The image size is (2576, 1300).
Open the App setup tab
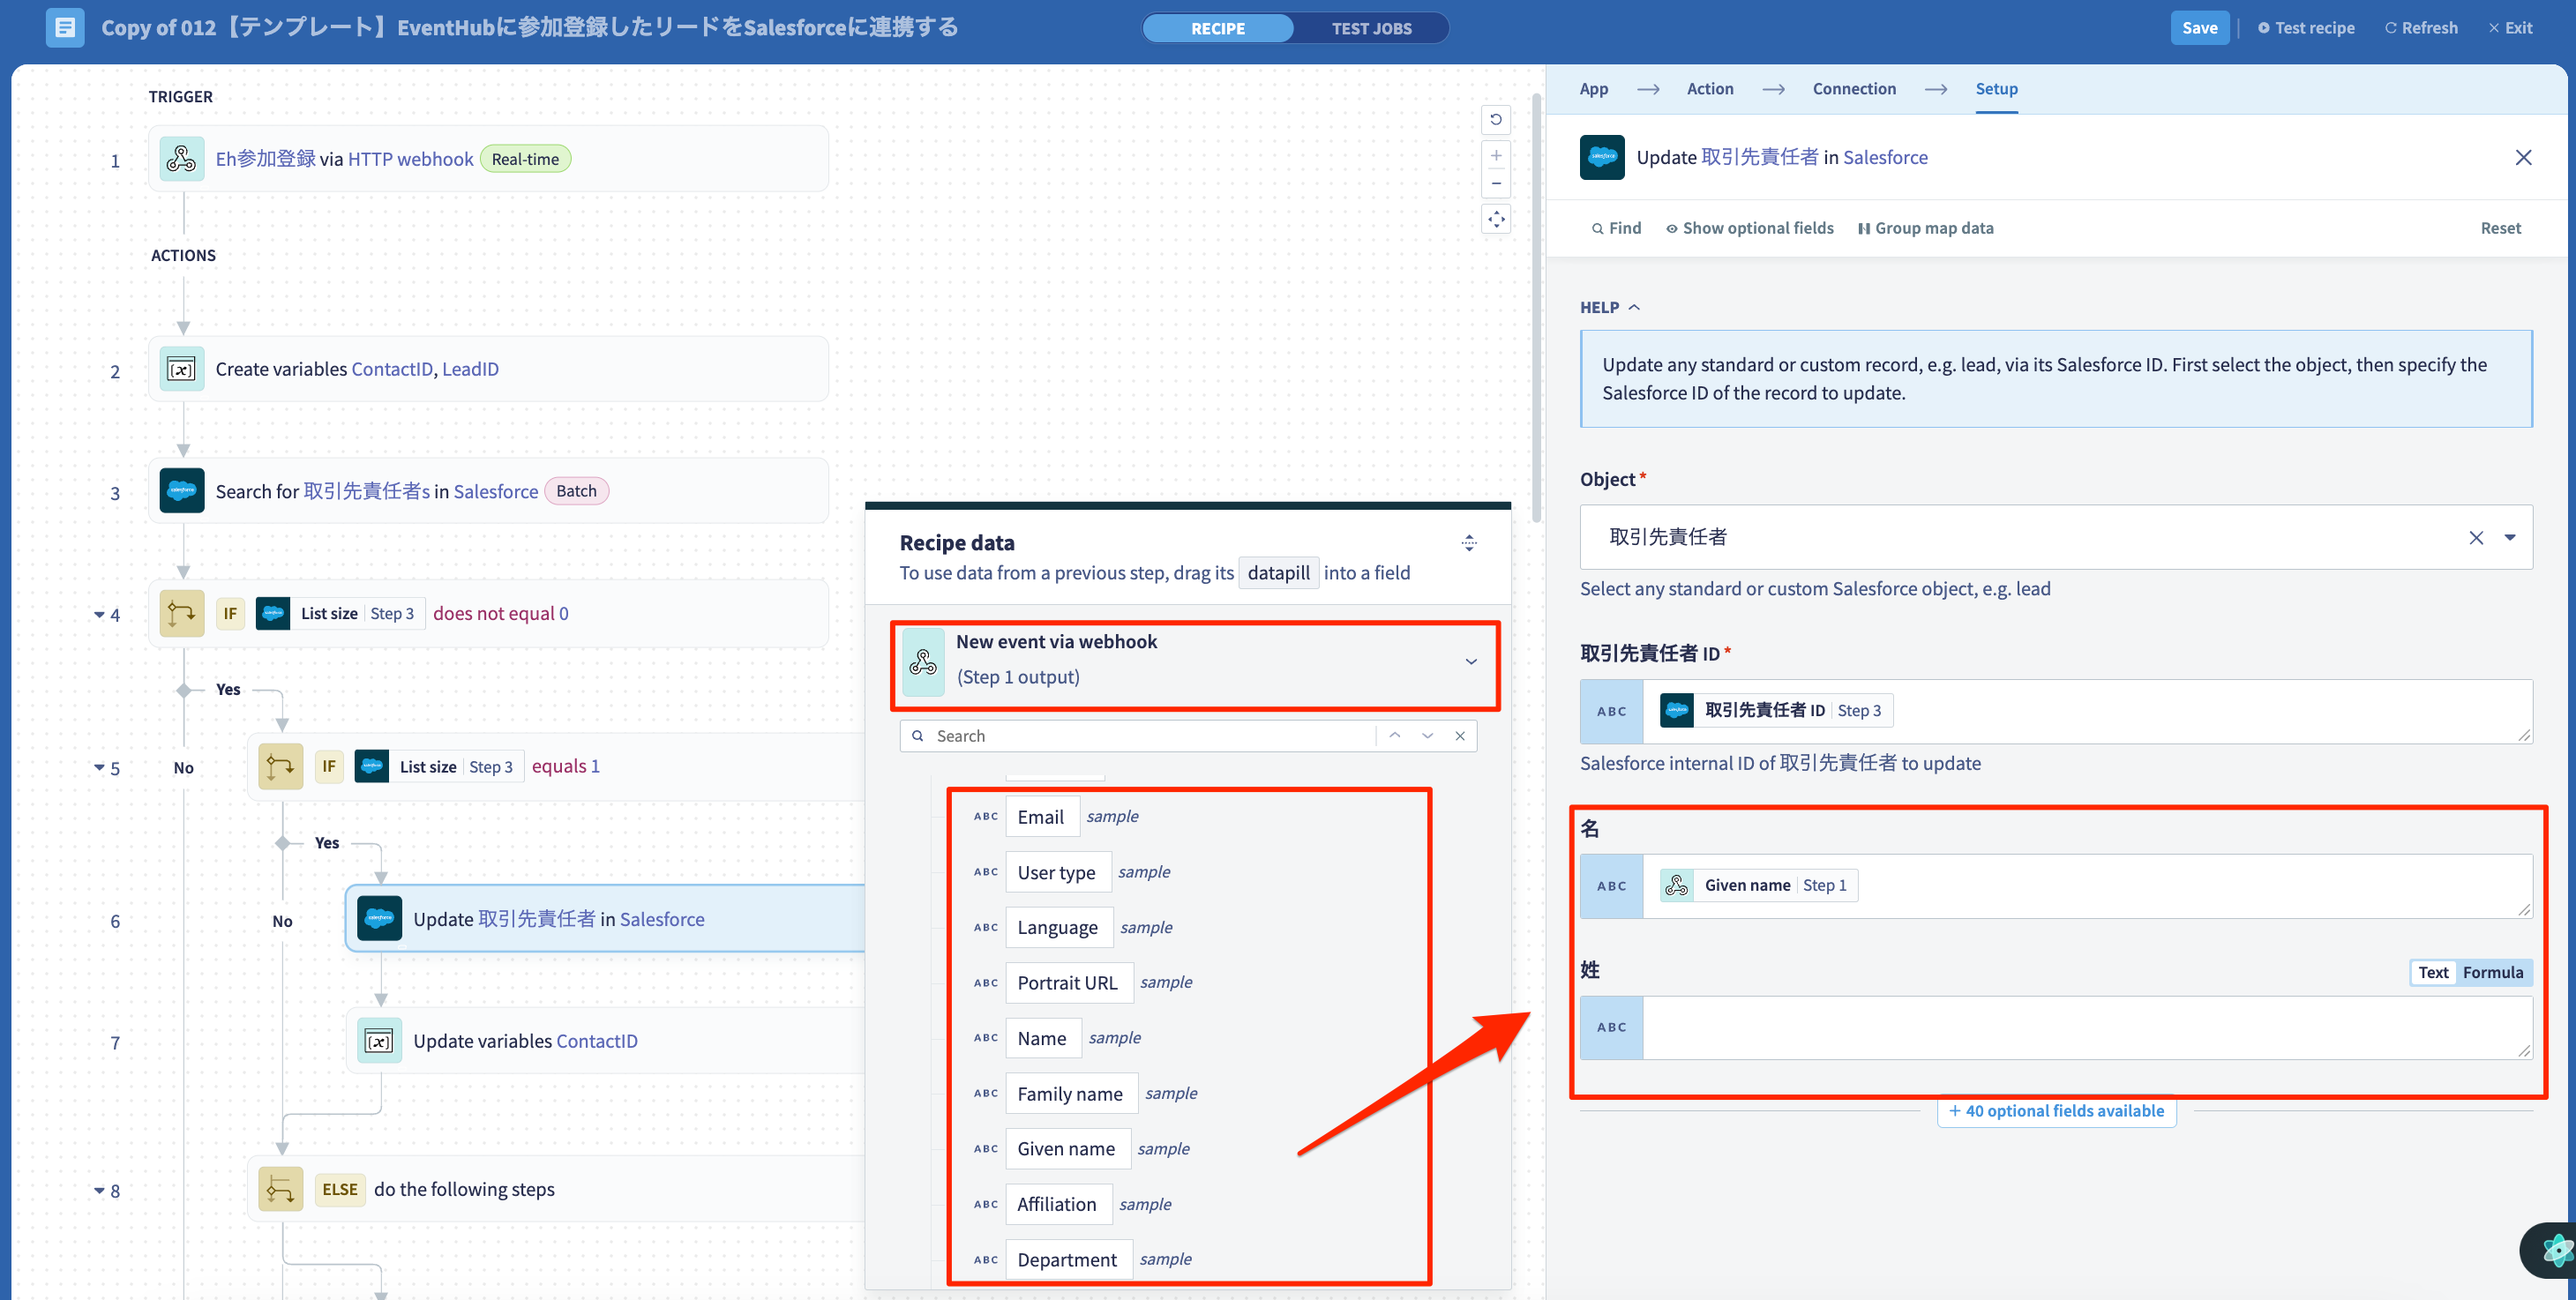(x=1593, y=88)
